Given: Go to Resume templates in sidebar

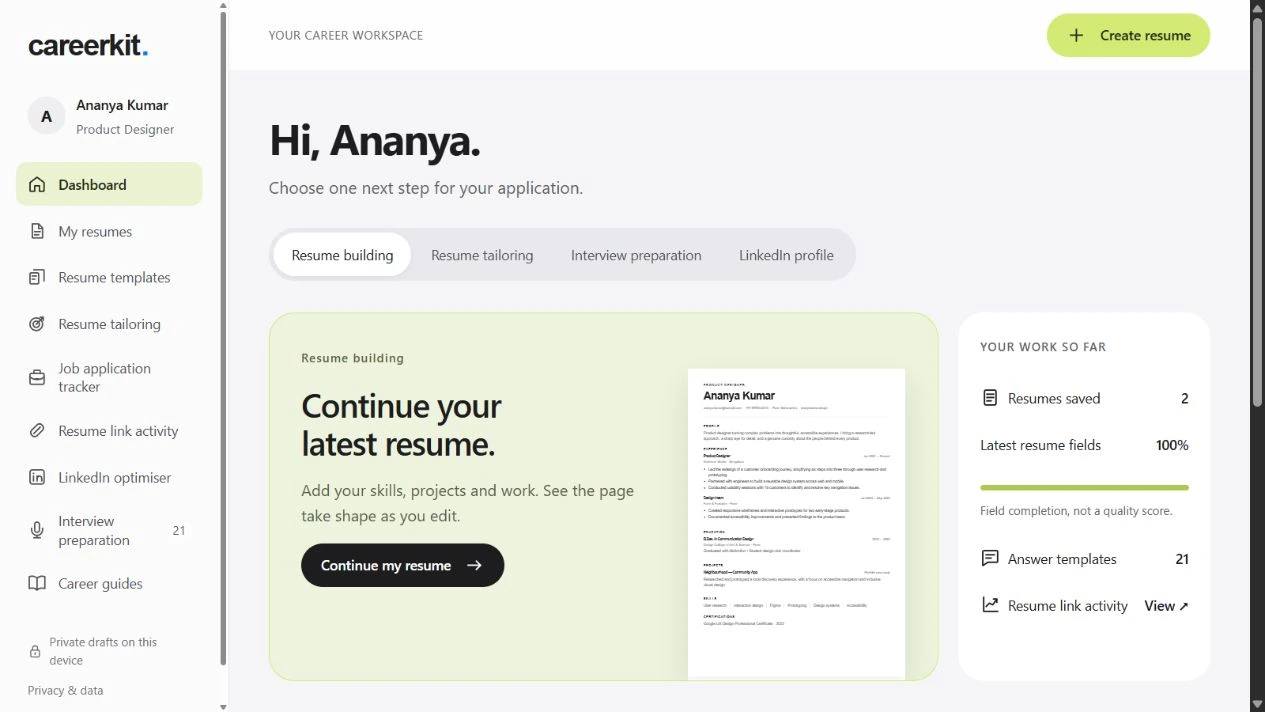Looking at the screenshot, I should click(109, 277).
